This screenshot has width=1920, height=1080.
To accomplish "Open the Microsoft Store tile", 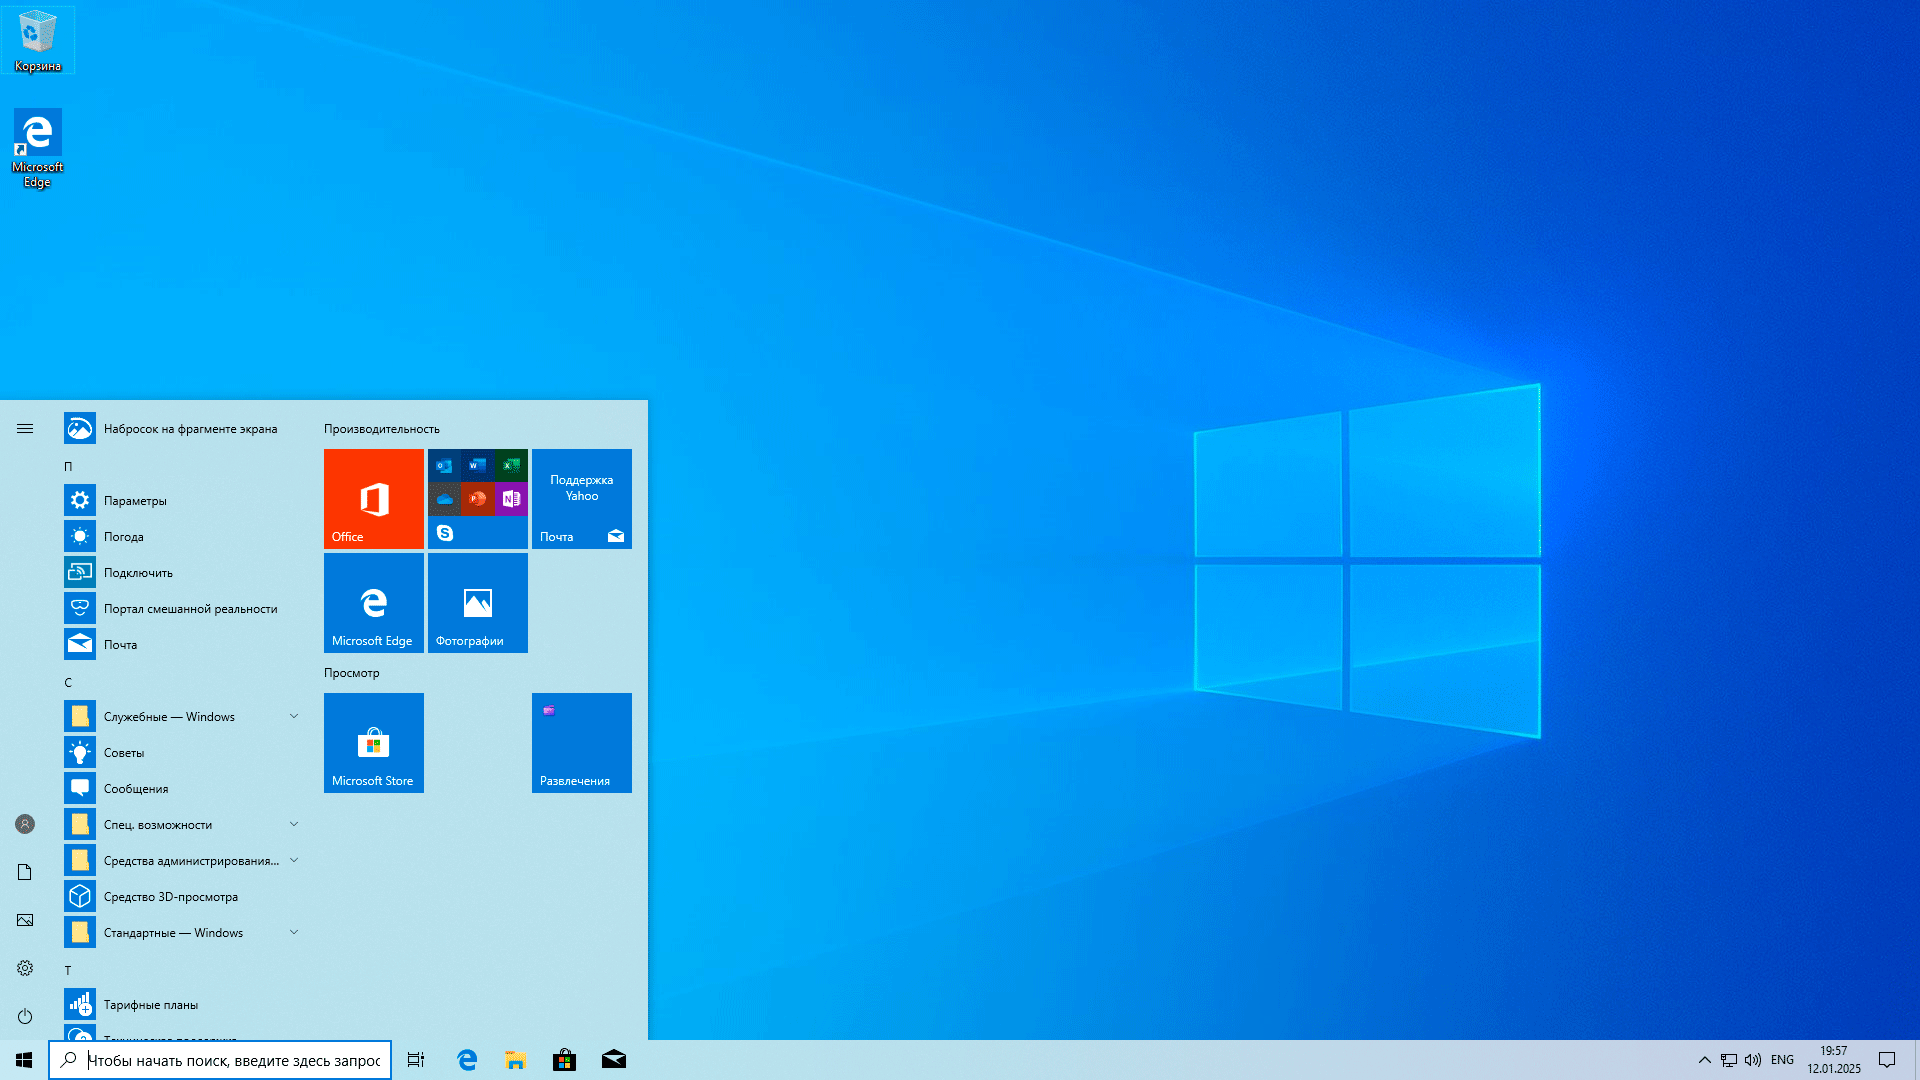I will click(373, 742).
